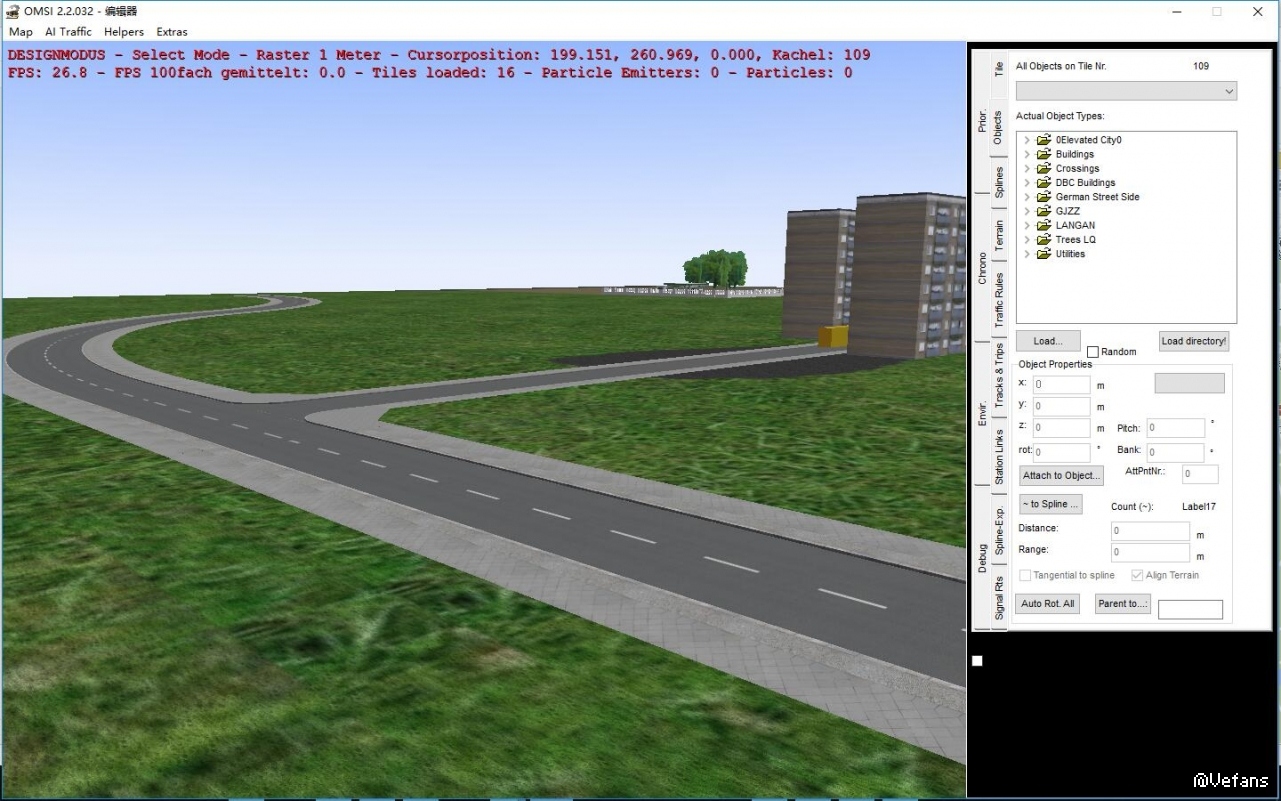The width and height of the screenshot is (1281, 801).
Task: Expand the Trees LQ tree node
Action: (1027, 239)
